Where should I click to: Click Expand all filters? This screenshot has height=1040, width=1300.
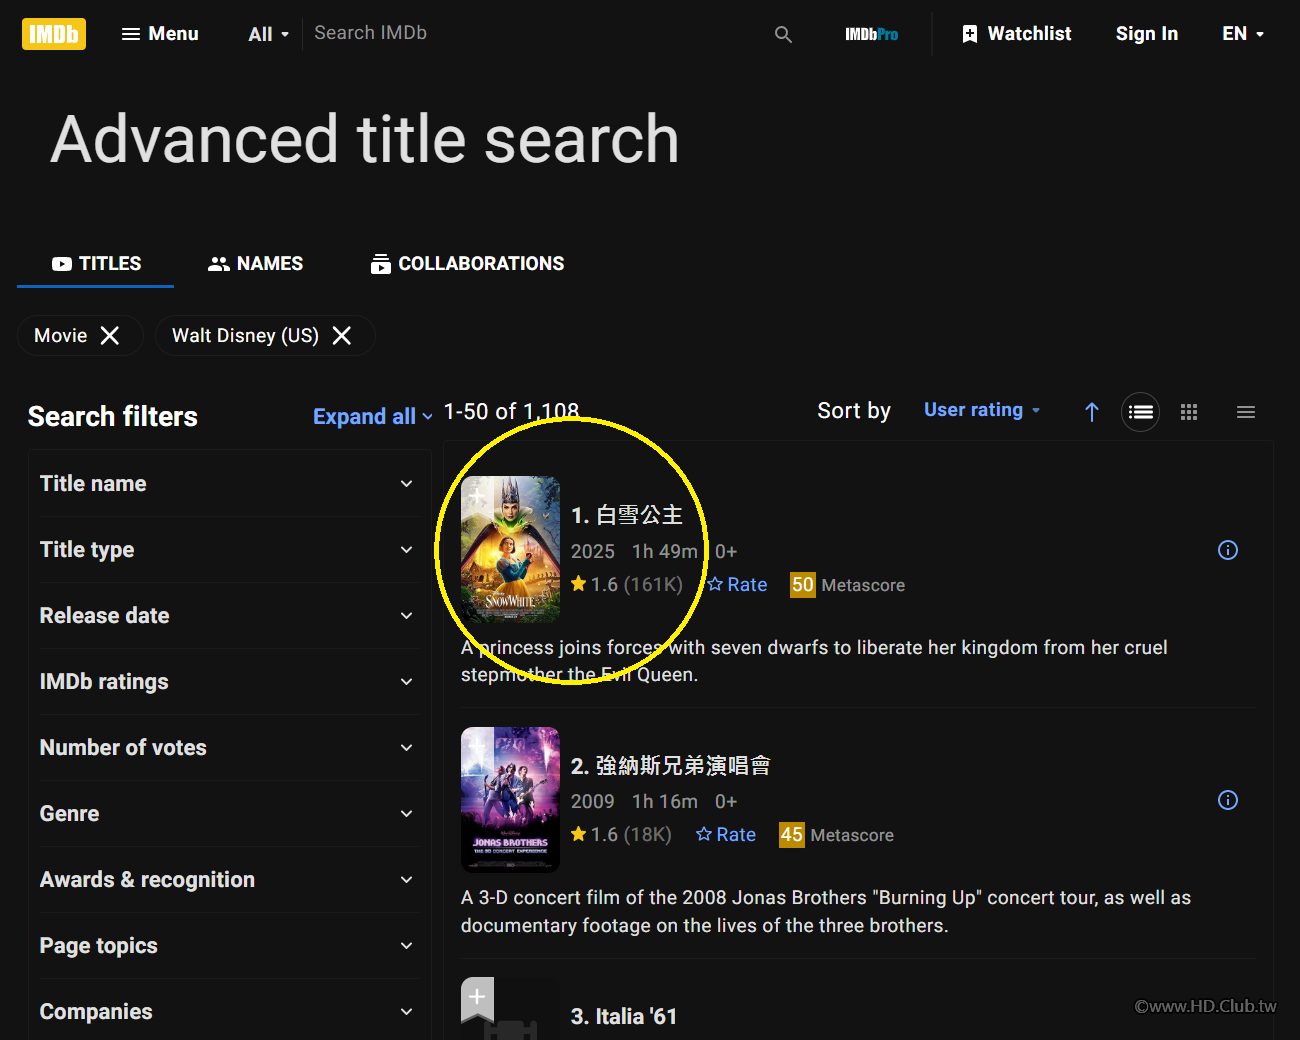[372, 416]
